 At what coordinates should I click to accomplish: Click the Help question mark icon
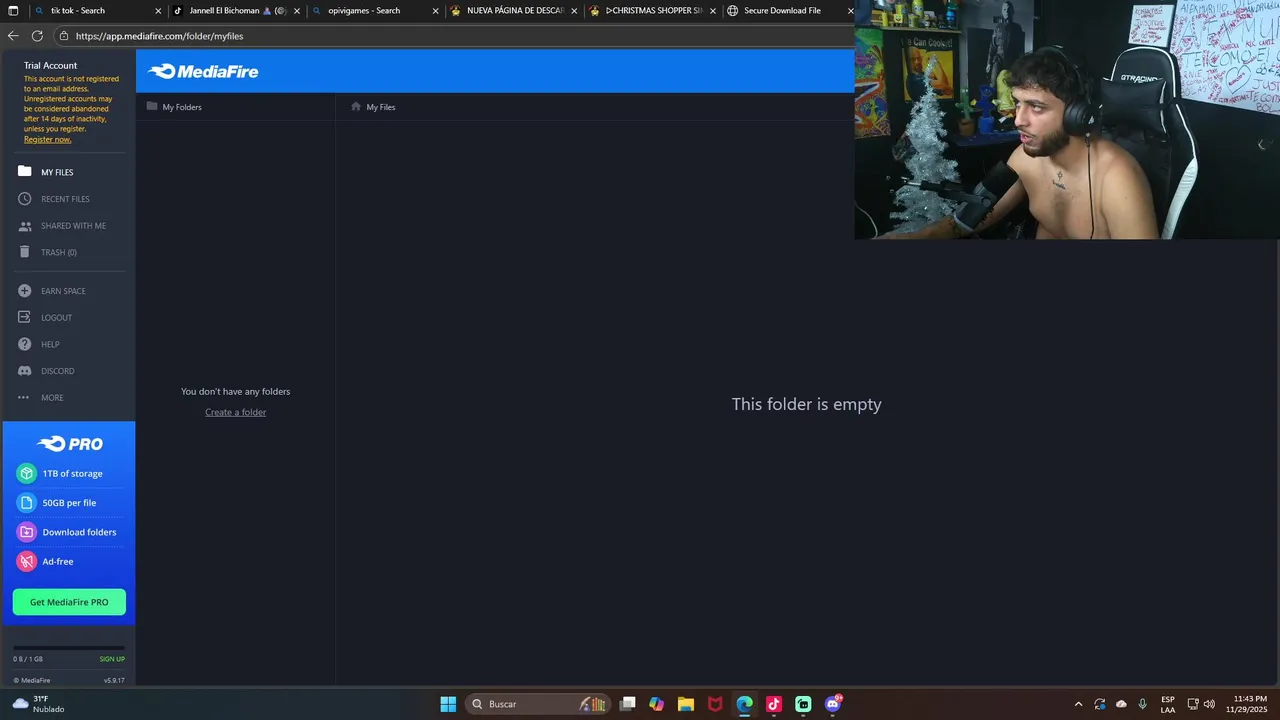pos(24,344)
